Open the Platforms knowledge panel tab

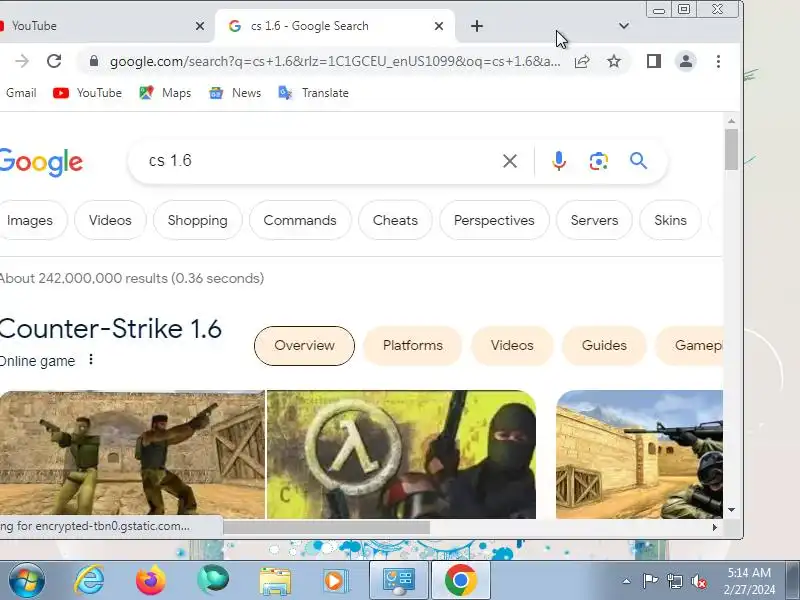[x=413, y=346]
